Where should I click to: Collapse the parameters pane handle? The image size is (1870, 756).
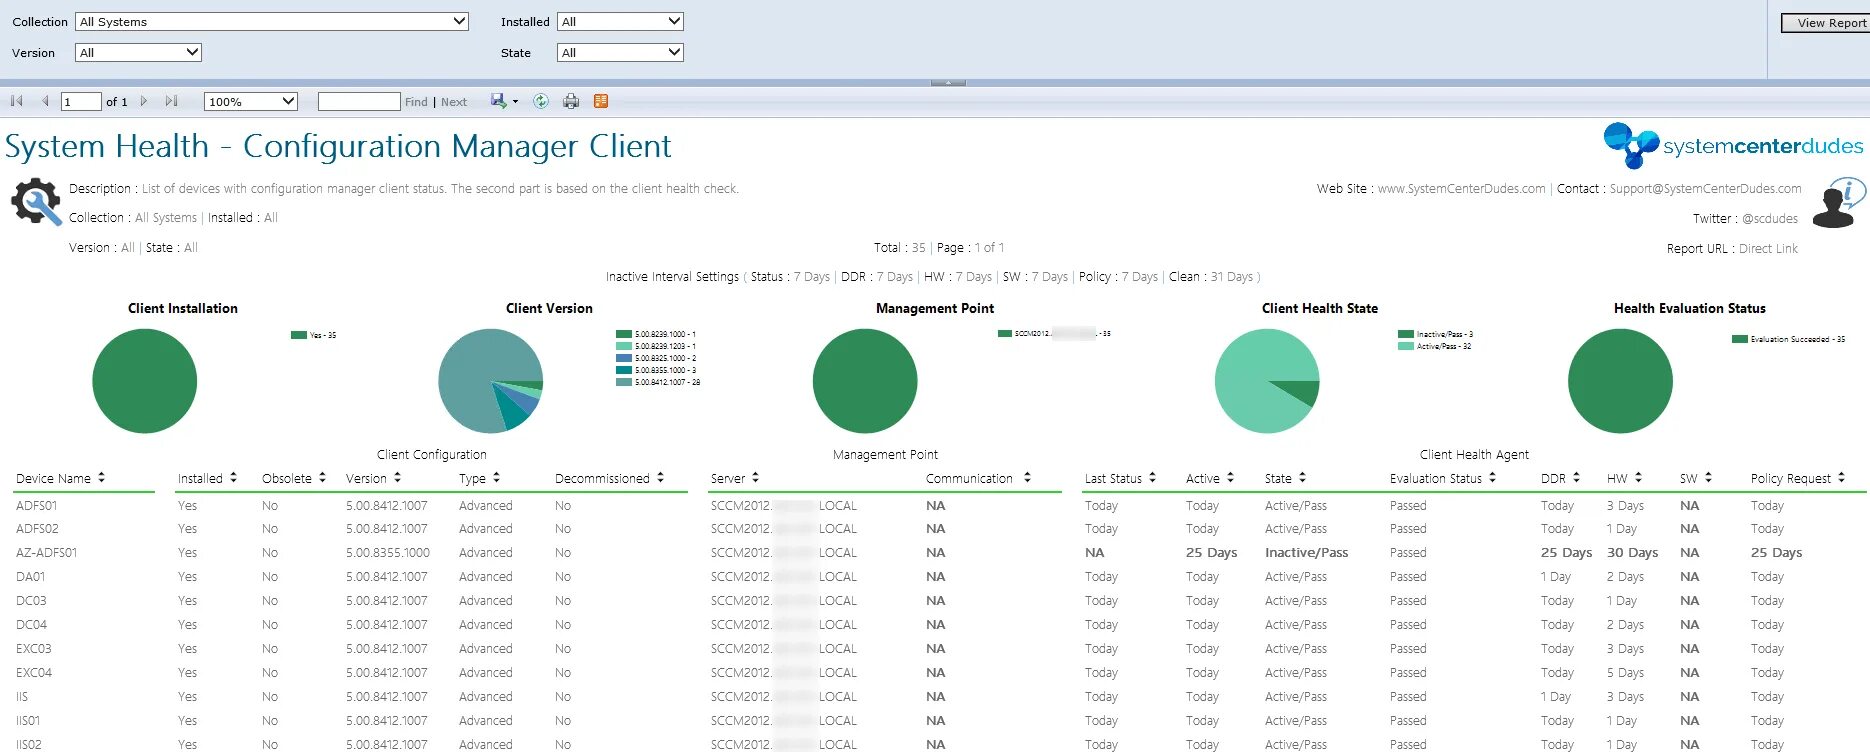[x=948, y=82]
